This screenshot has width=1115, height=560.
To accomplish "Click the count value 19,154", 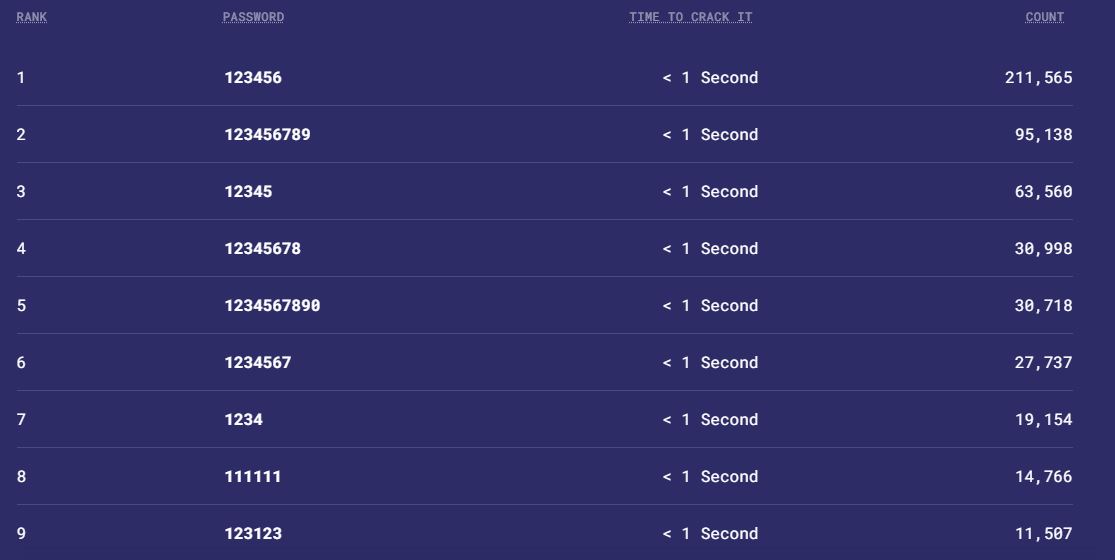I will [1043, 420].
